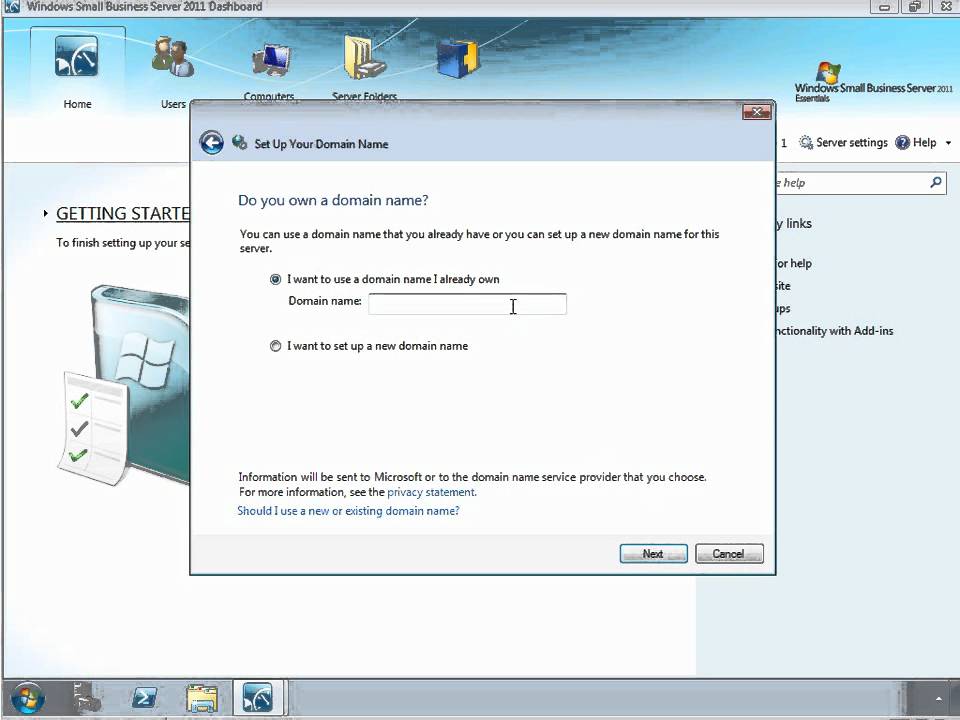Click the Cancel button in the wizard
The height and width of the screenshot is (720, 960).
(729, 553)
